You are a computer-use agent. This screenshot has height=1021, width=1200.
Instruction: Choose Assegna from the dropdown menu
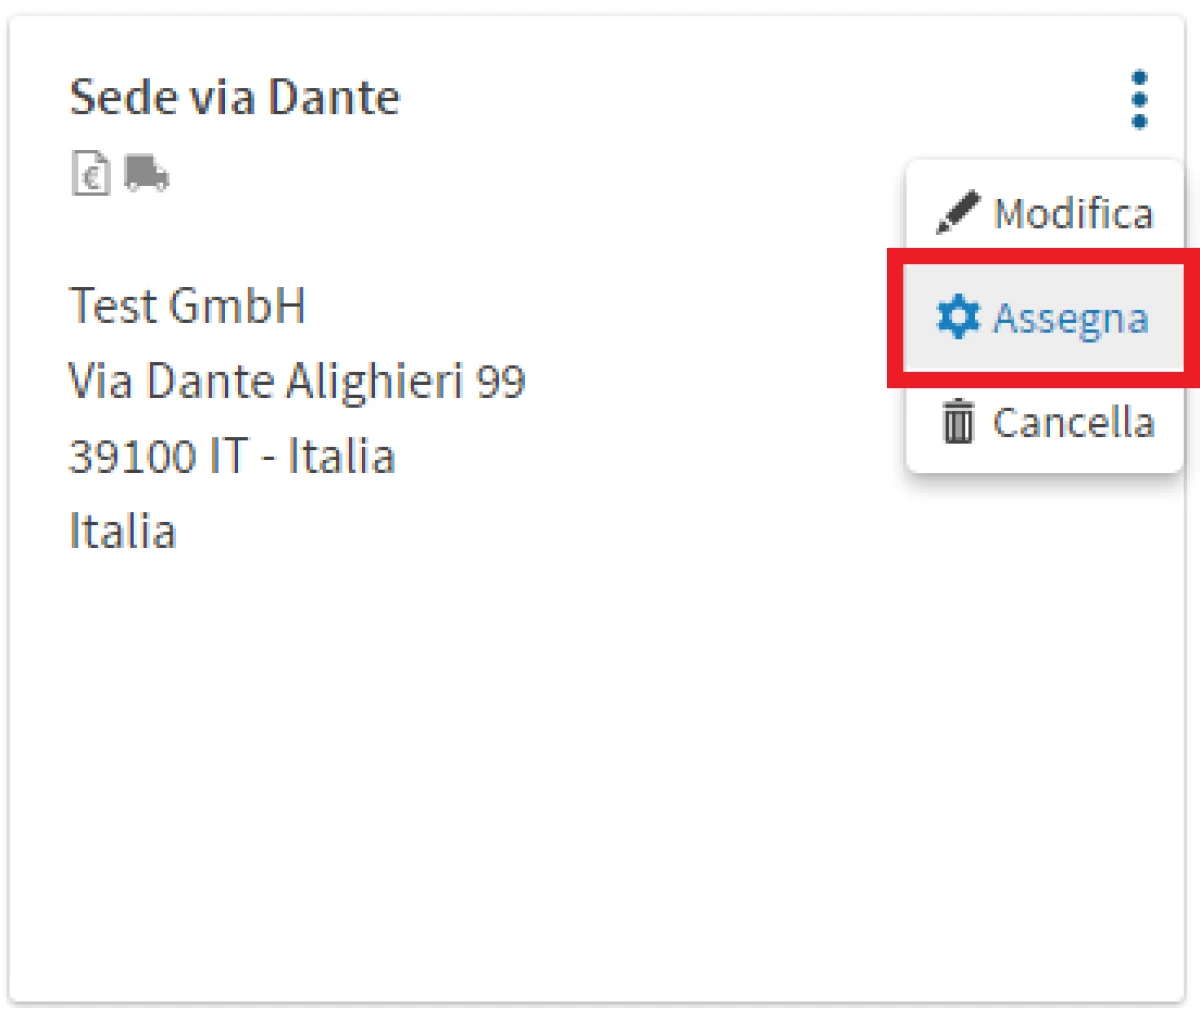coord(1070,318)
